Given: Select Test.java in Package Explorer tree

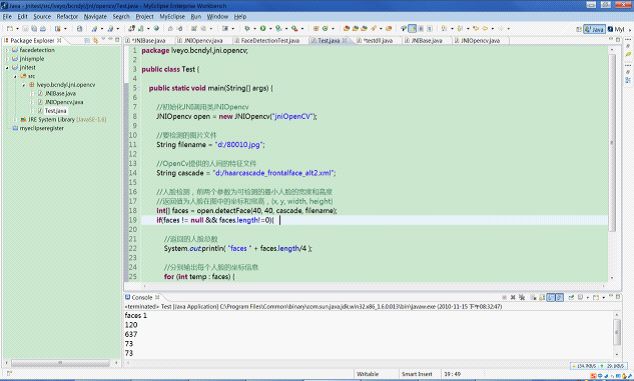Looking at the screenshot, I should (55, 111).
